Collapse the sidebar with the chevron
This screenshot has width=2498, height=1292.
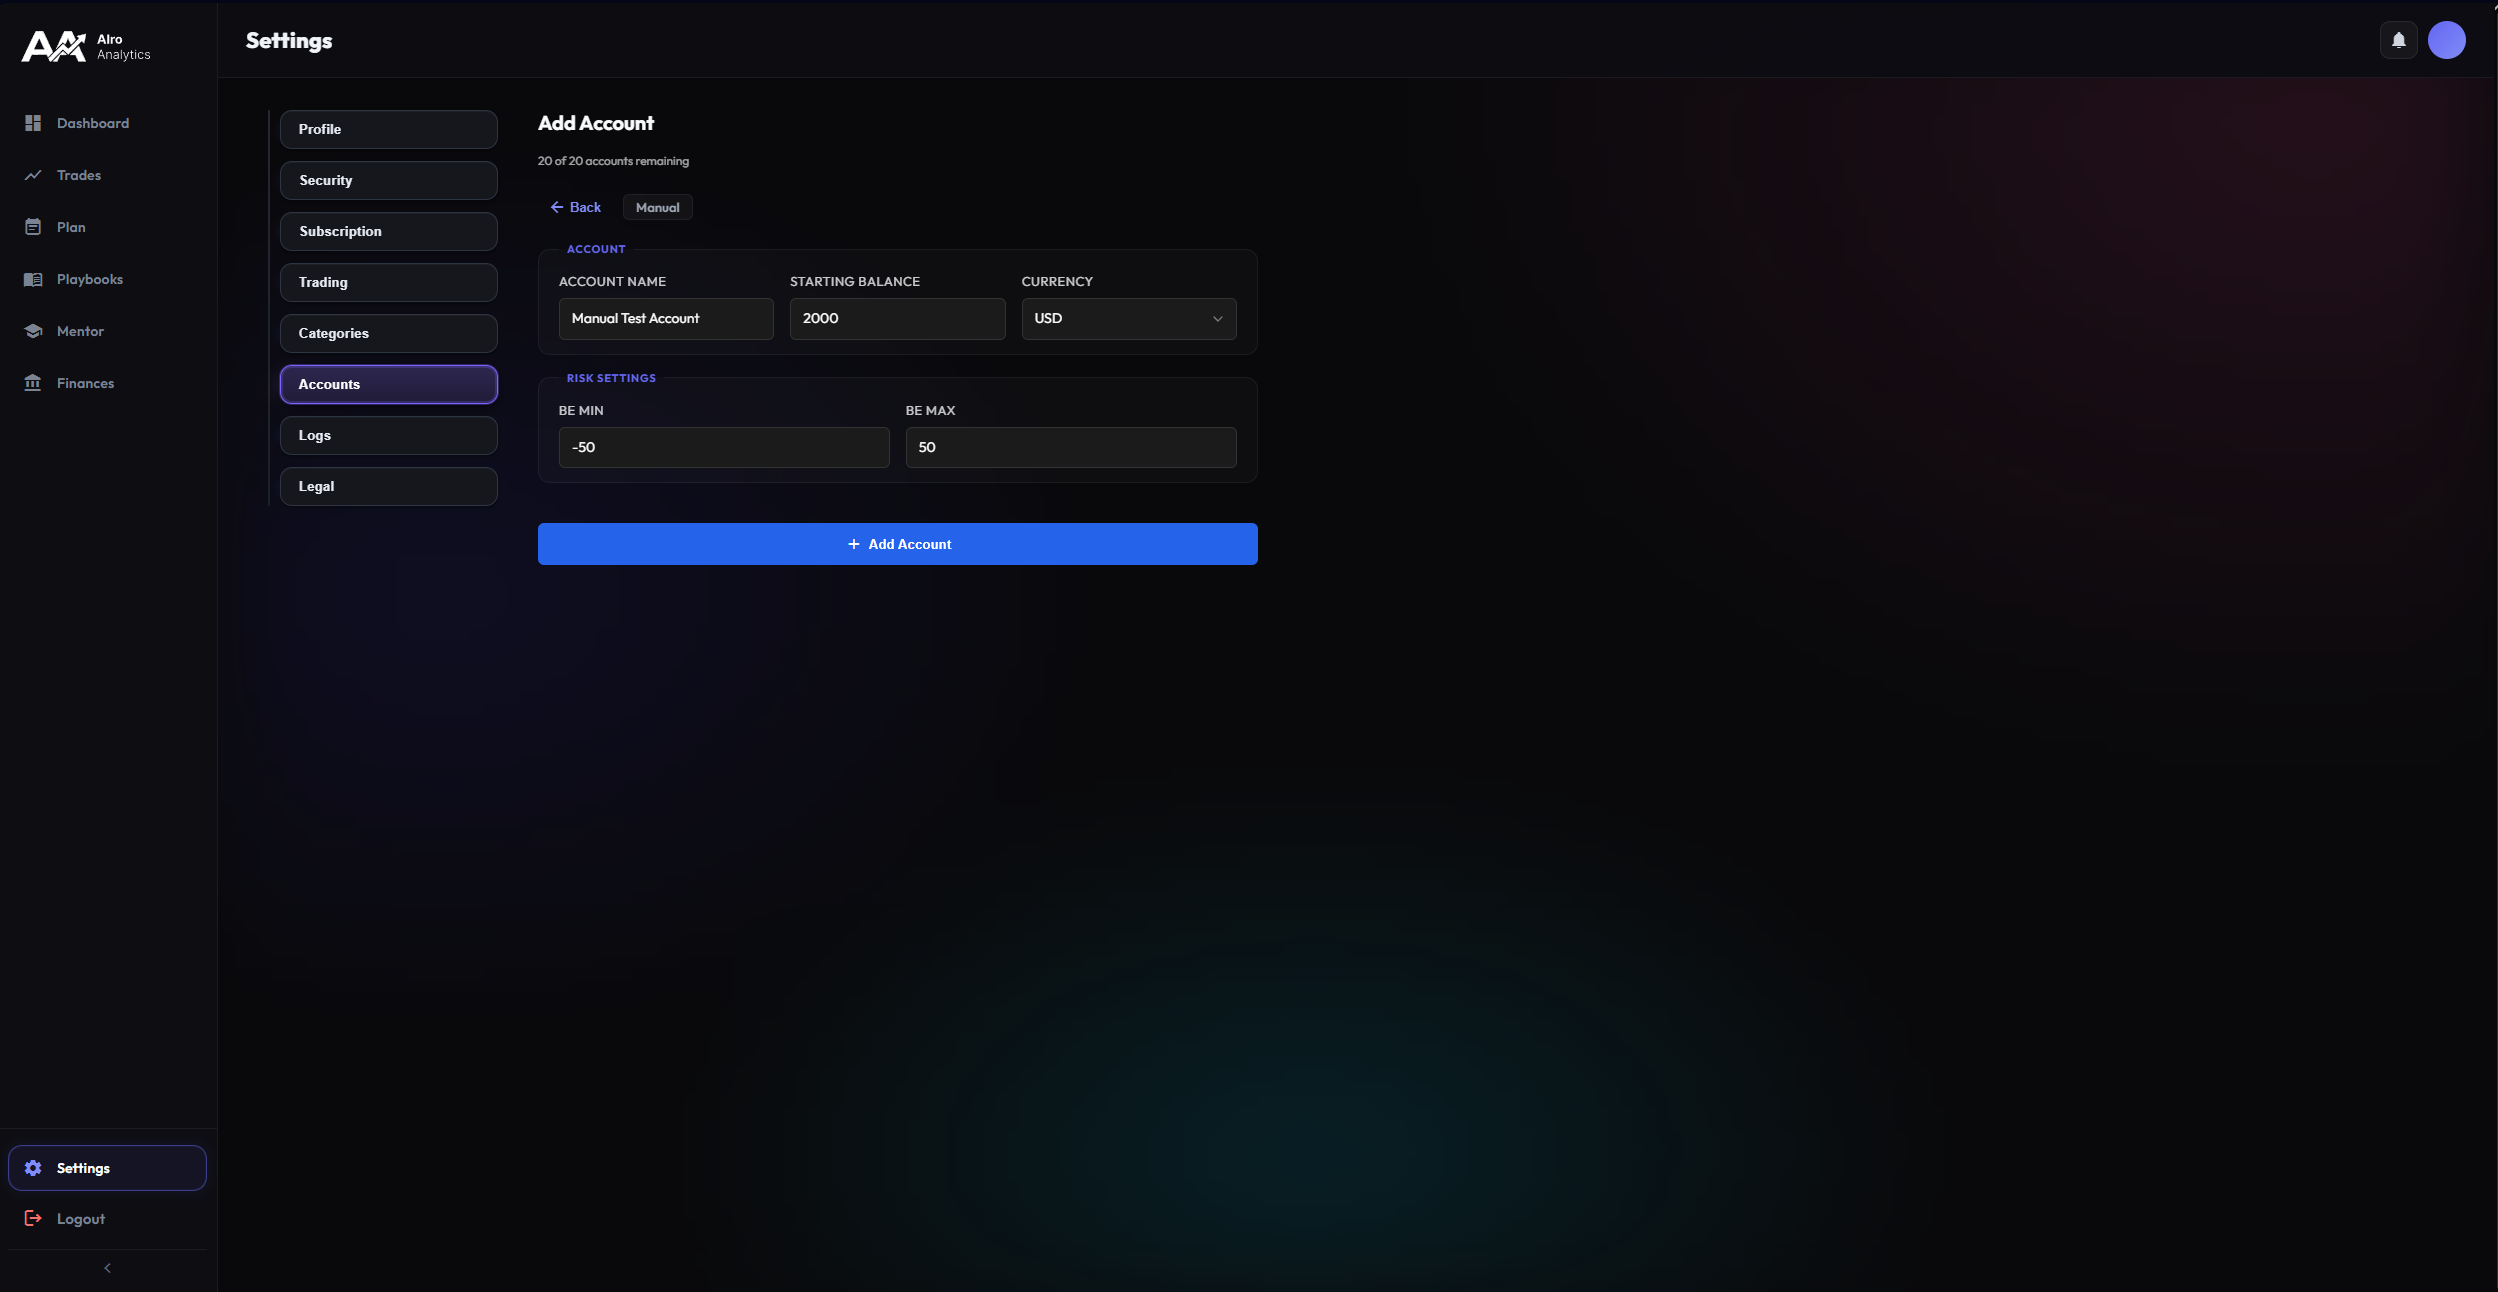tap(107, 1268)
